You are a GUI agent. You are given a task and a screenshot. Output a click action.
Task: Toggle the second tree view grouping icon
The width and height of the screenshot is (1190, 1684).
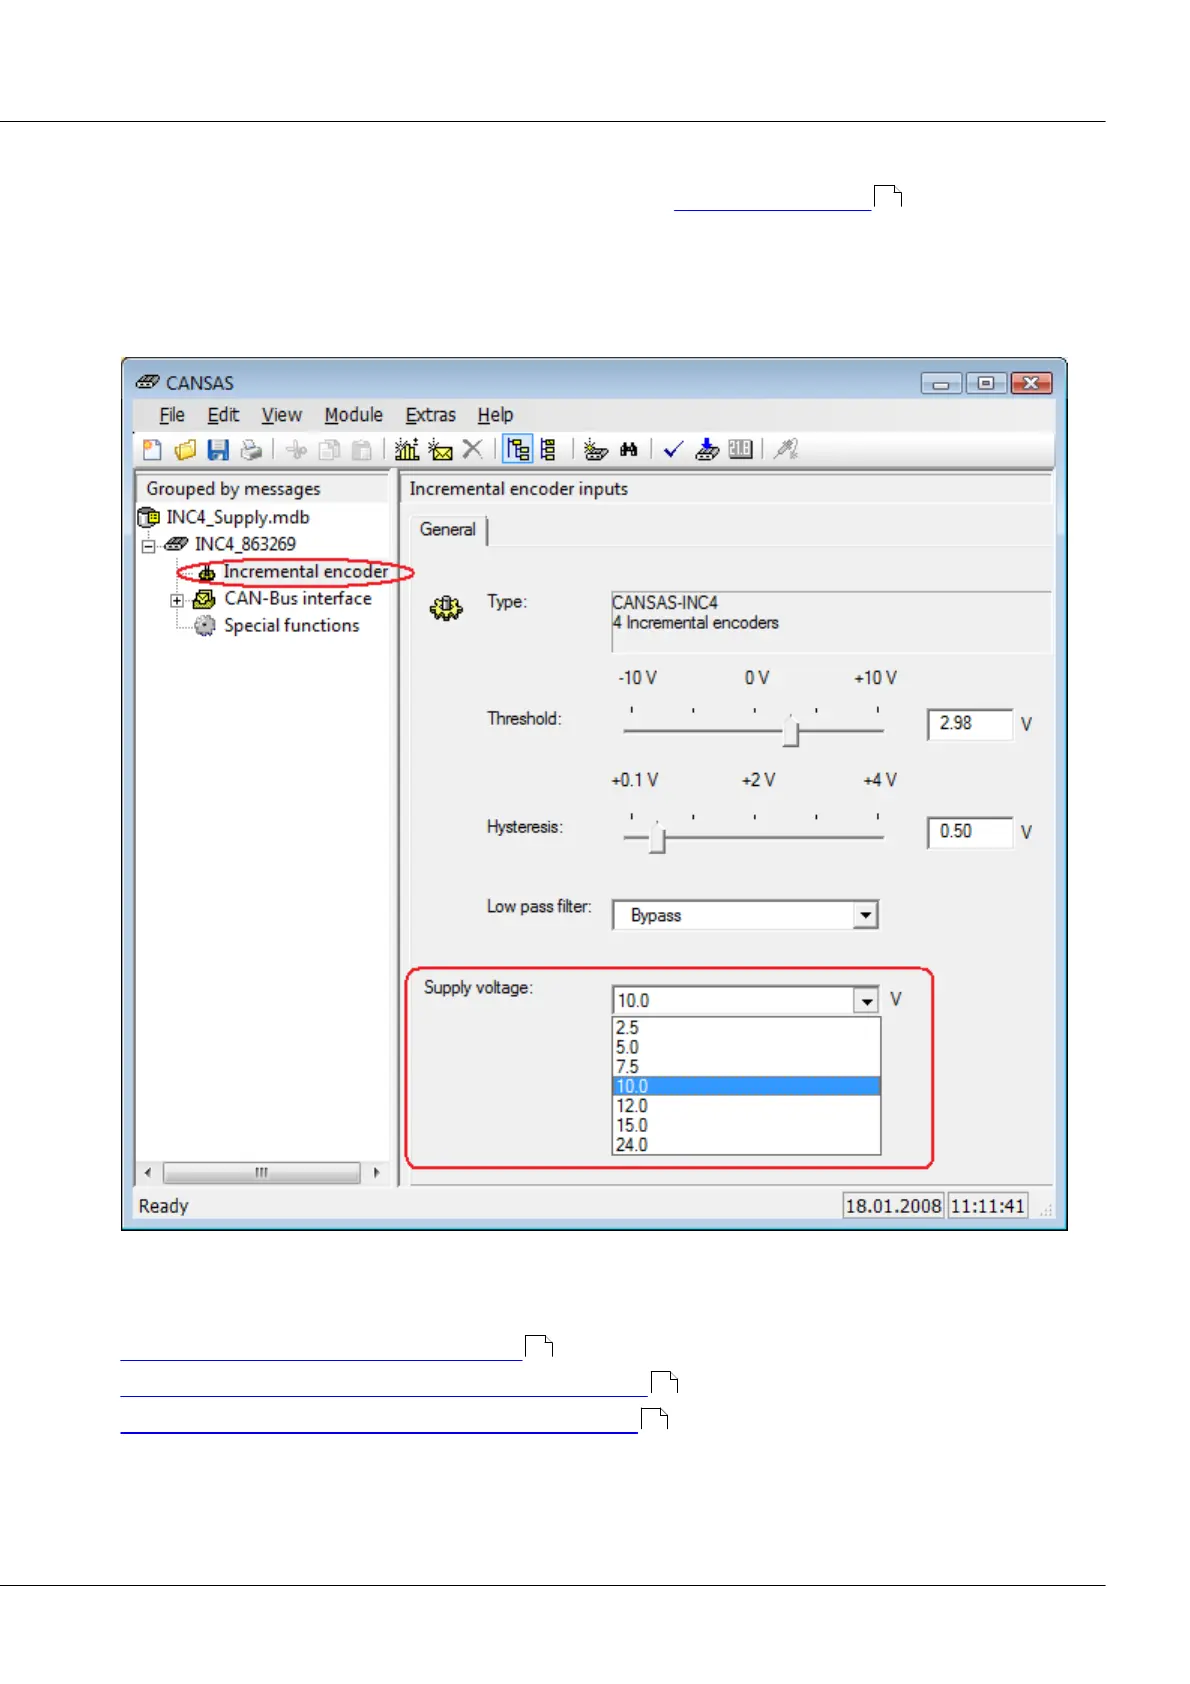click(x=548, y=450)
